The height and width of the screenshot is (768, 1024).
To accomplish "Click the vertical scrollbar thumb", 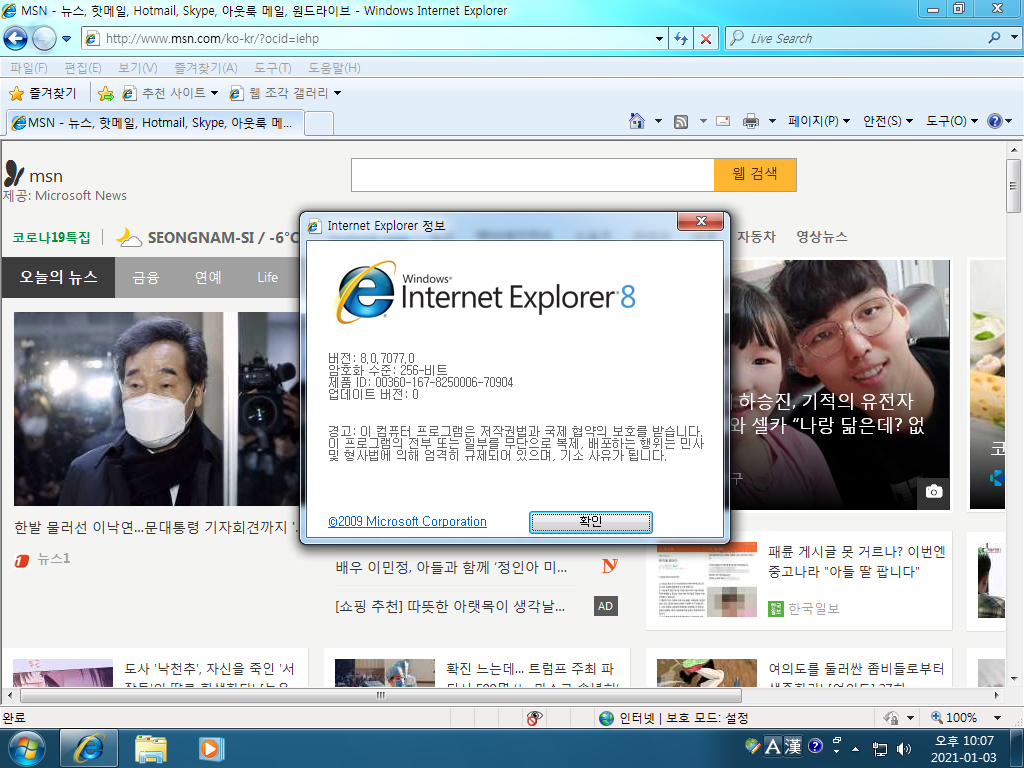I will 1014,186.
